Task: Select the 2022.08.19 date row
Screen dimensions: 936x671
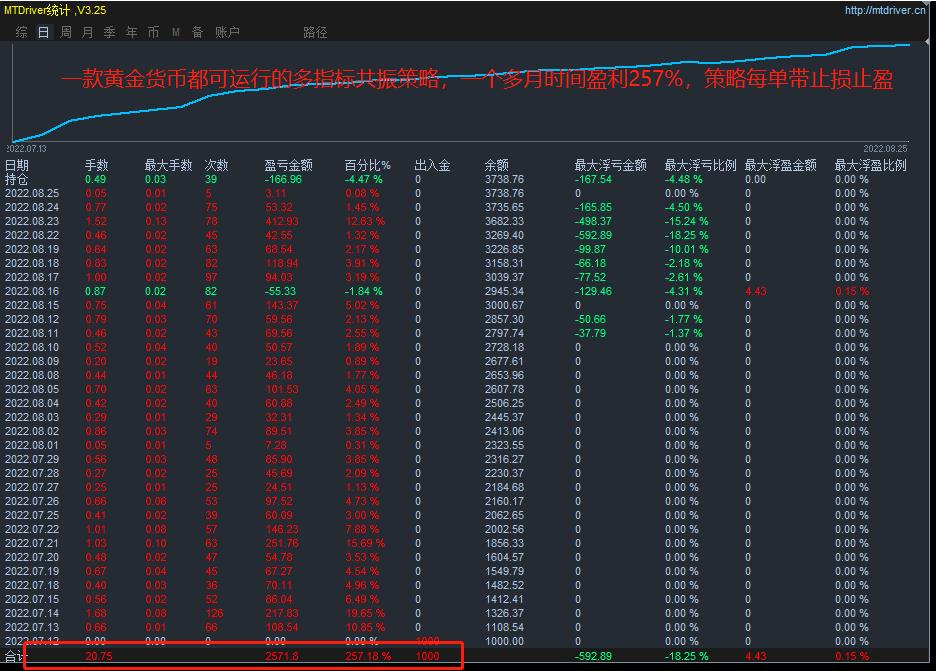Action: tap(32, 250)
